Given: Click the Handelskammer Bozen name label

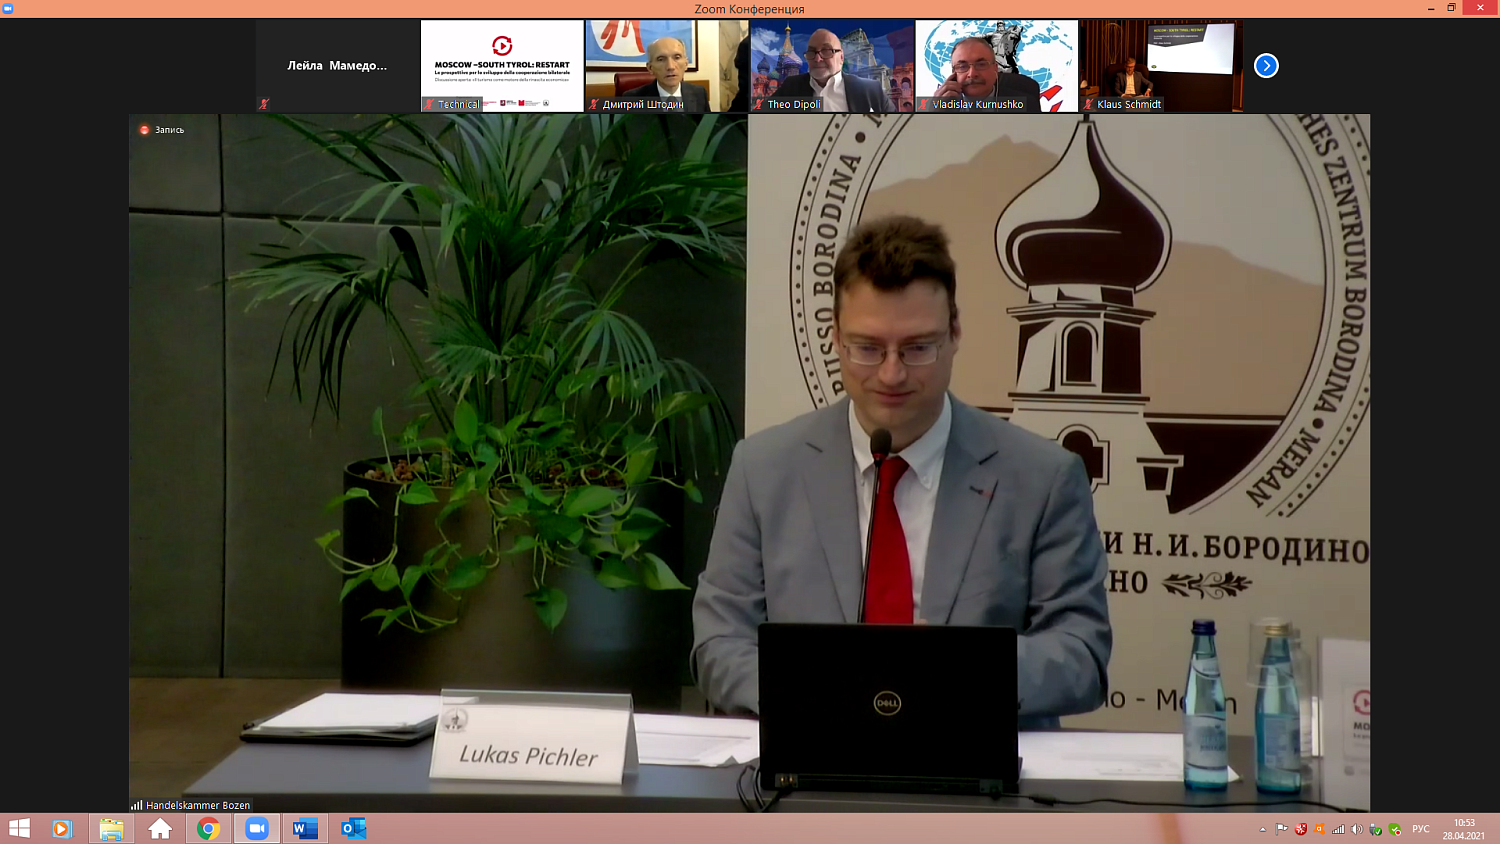Looking at the screenshot, I should [x=198, y=805].
